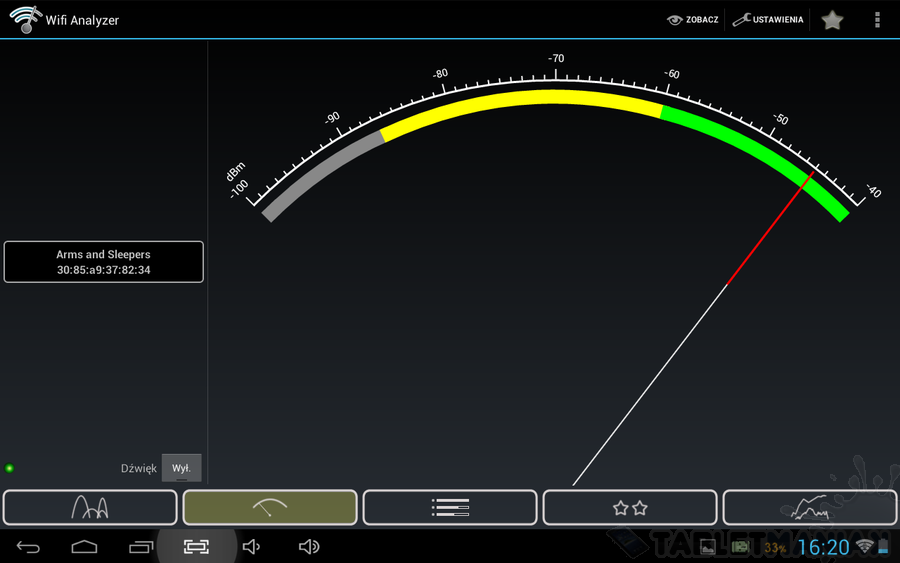Open the overflow menu with three dots

877,20
